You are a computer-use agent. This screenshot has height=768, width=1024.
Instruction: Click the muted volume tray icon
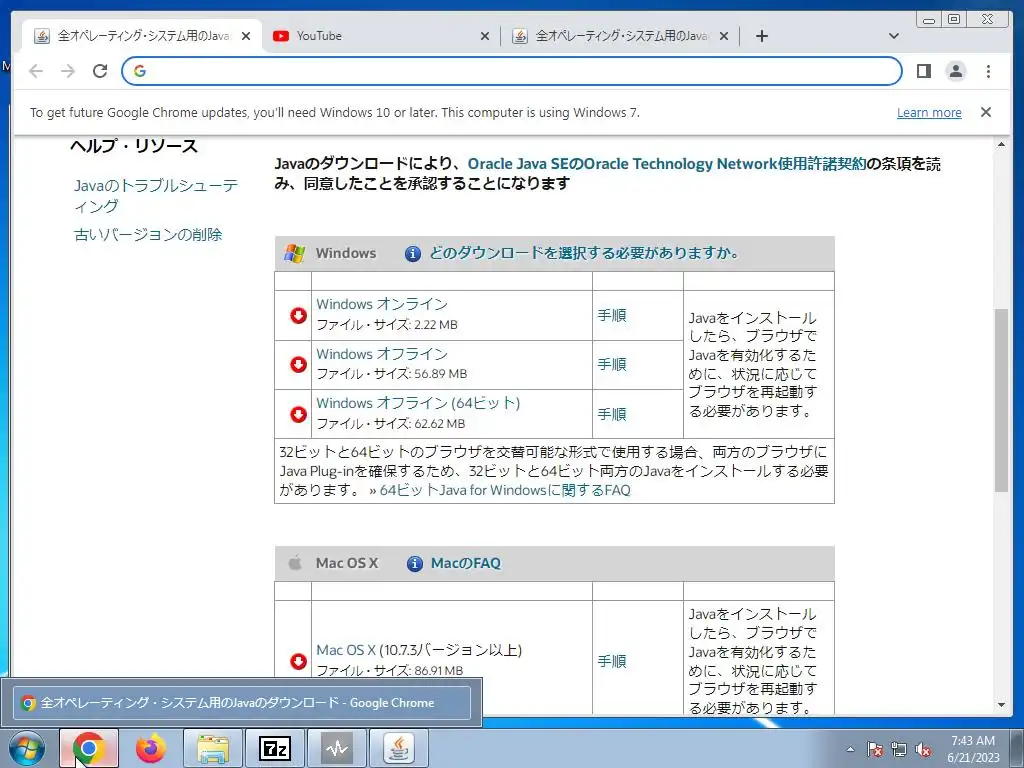pos(923,749)
